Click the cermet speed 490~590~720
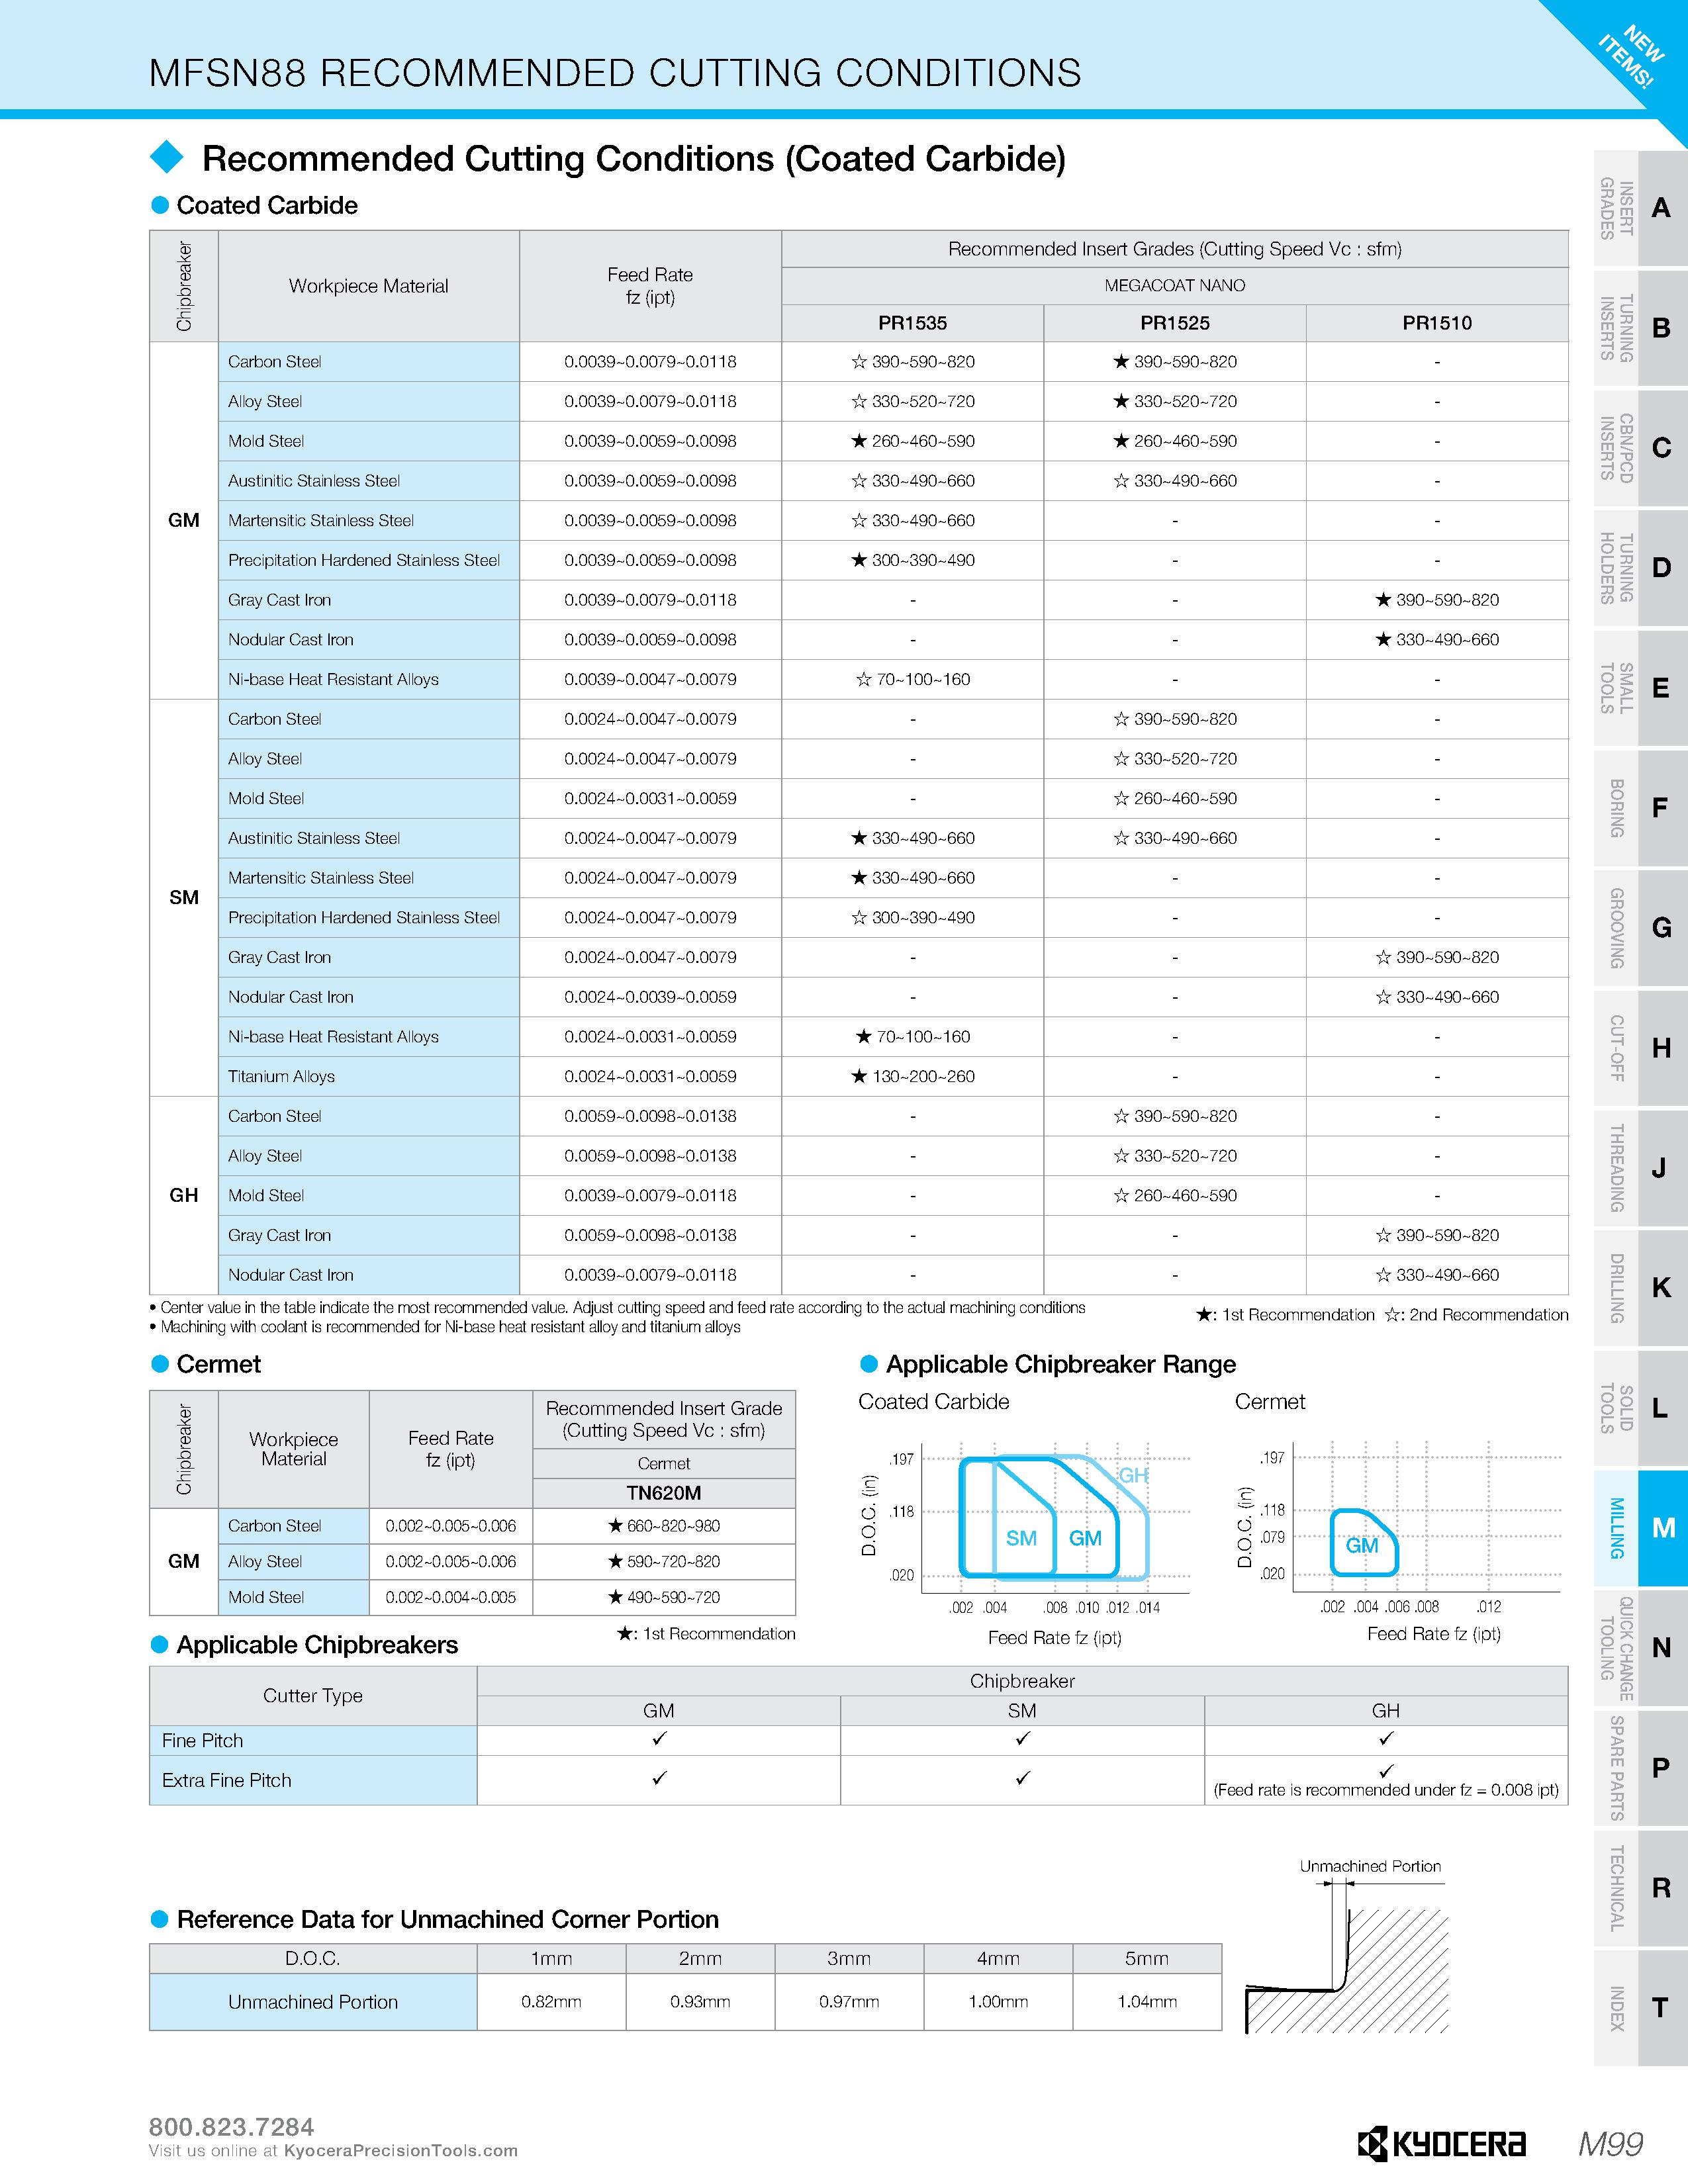The height and width of the screenshot is (2184, 1688). (x=673, y=1598)
